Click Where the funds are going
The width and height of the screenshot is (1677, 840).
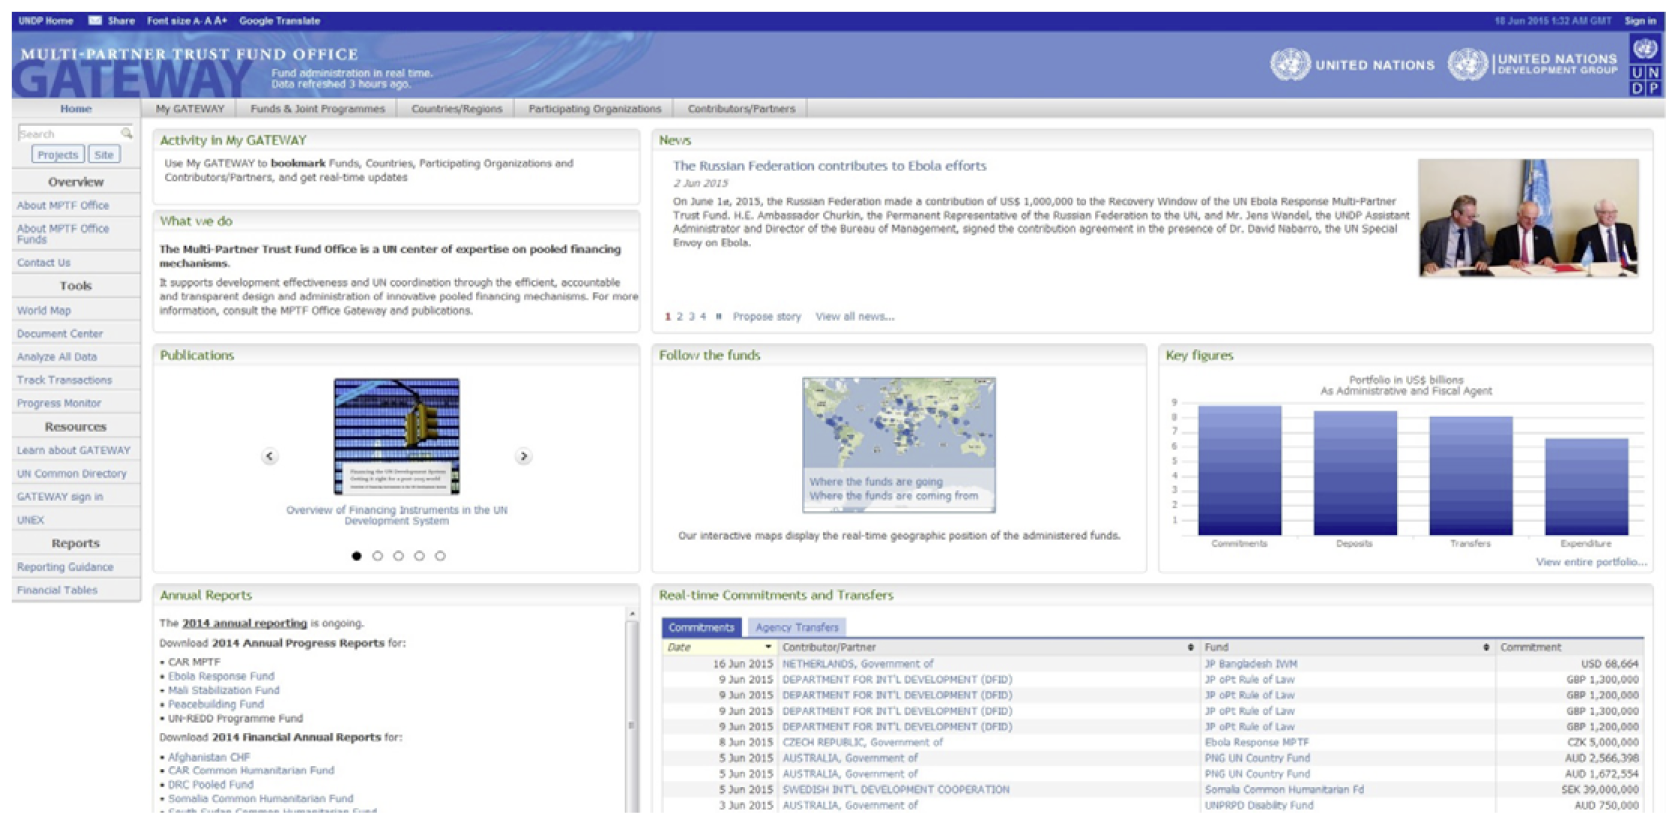tap(876, 482)
